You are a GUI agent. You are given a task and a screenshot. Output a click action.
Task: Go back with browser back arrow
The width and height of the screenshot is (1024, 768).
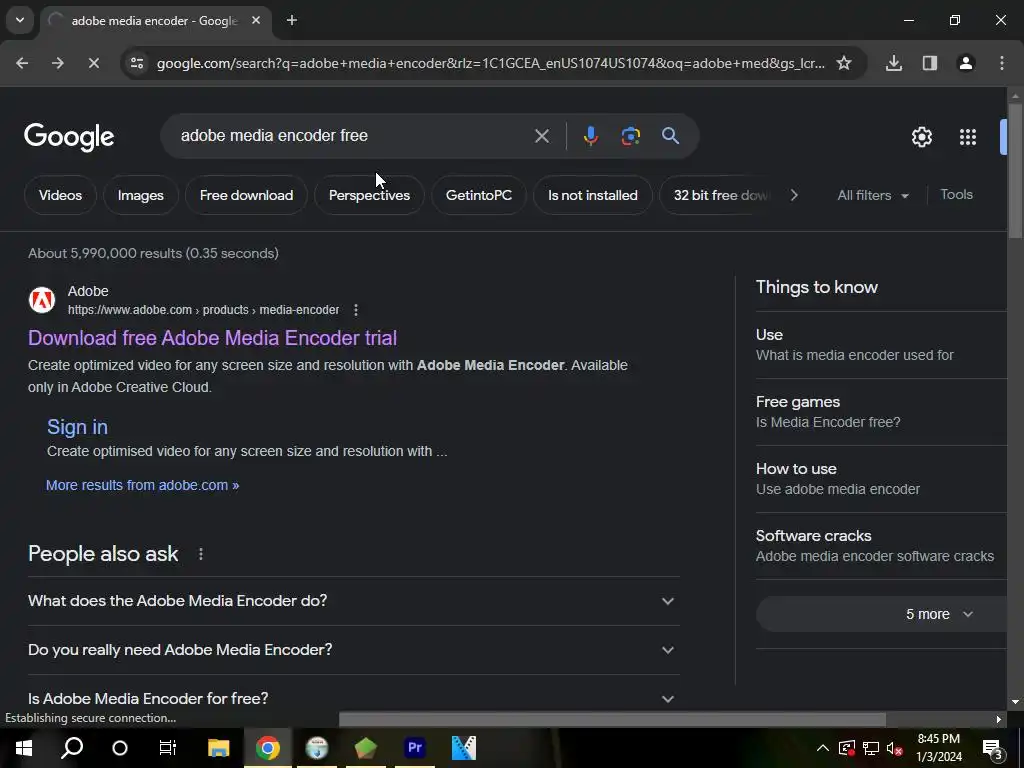pos(22,63)
